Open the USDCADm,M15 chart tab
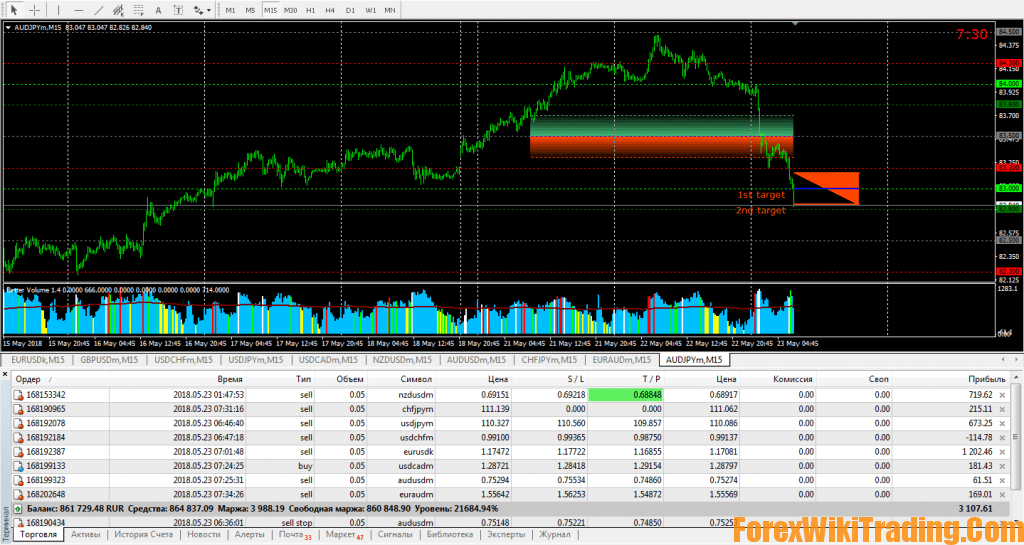Viewport: 1024px width, 545px height. pos(328,360)
